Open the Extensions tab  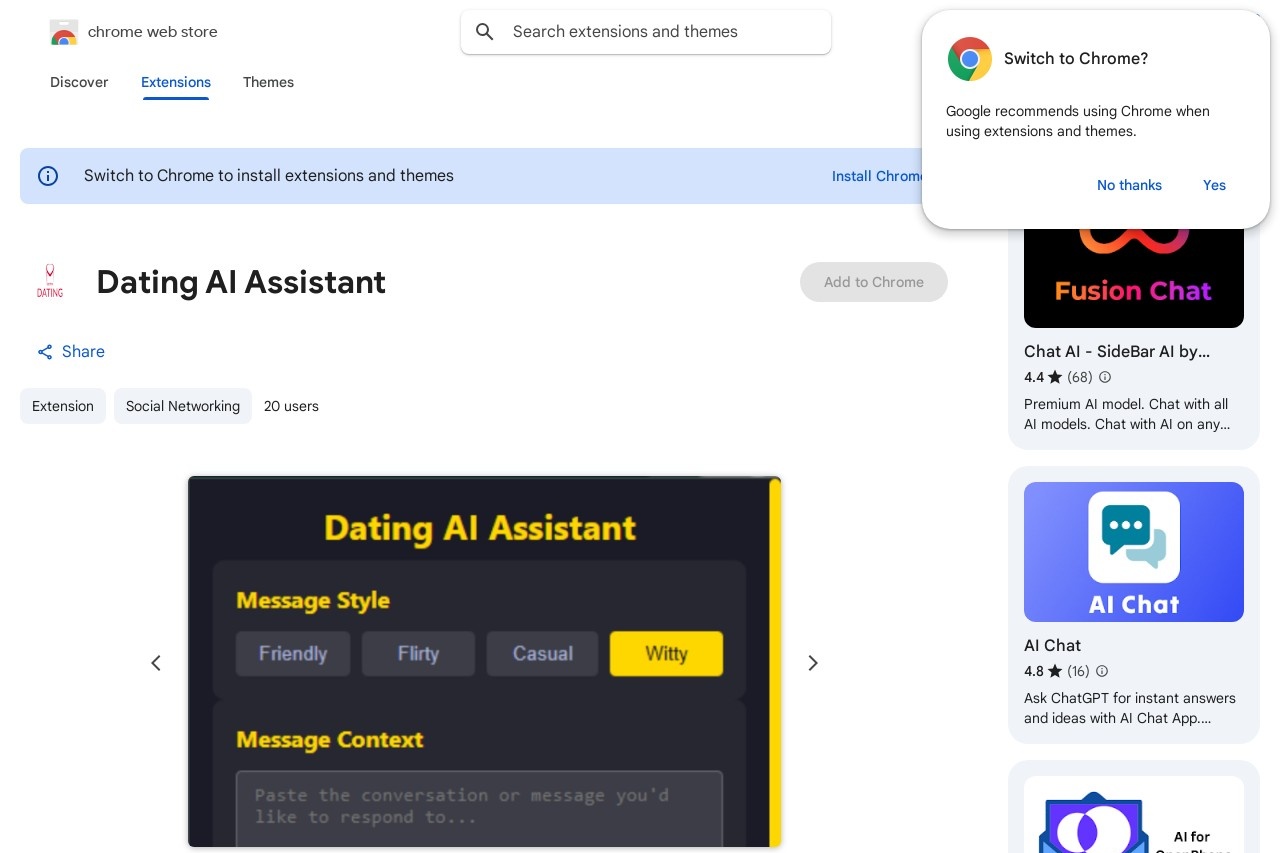[176, 82]
